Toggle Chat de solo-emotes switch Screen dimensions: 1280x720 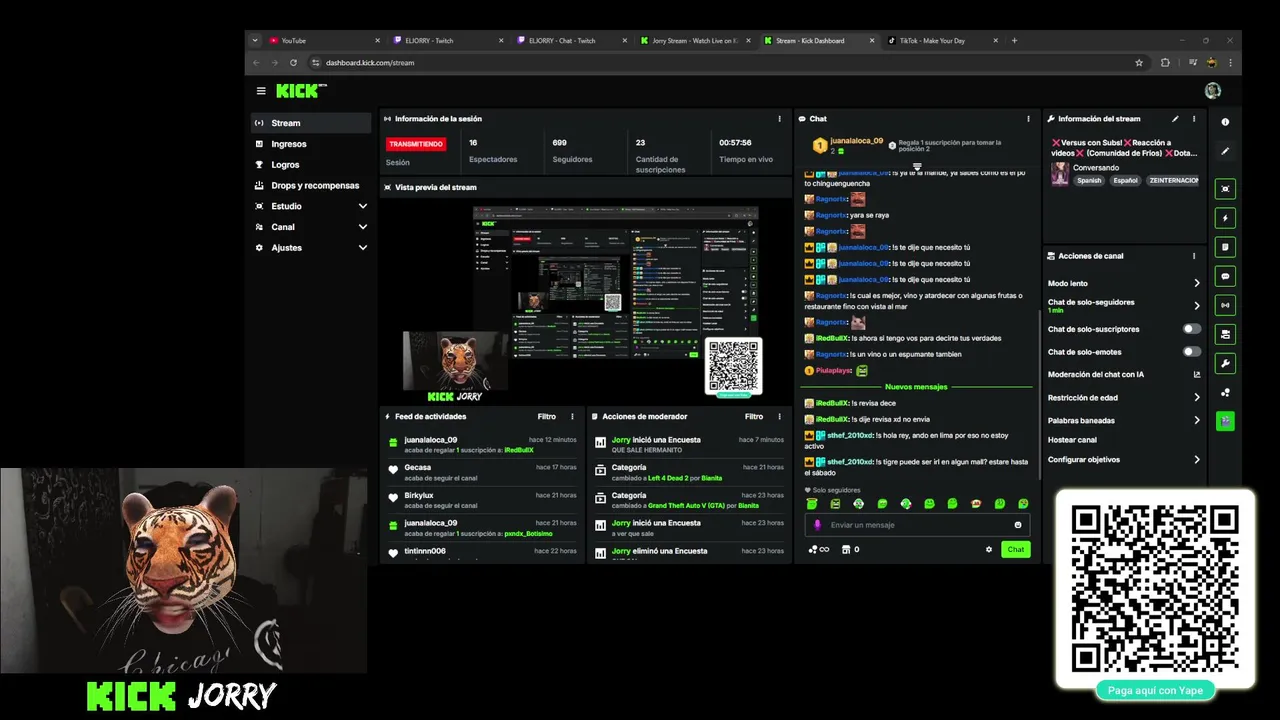pyautogui.click(x=1192, y=352)
